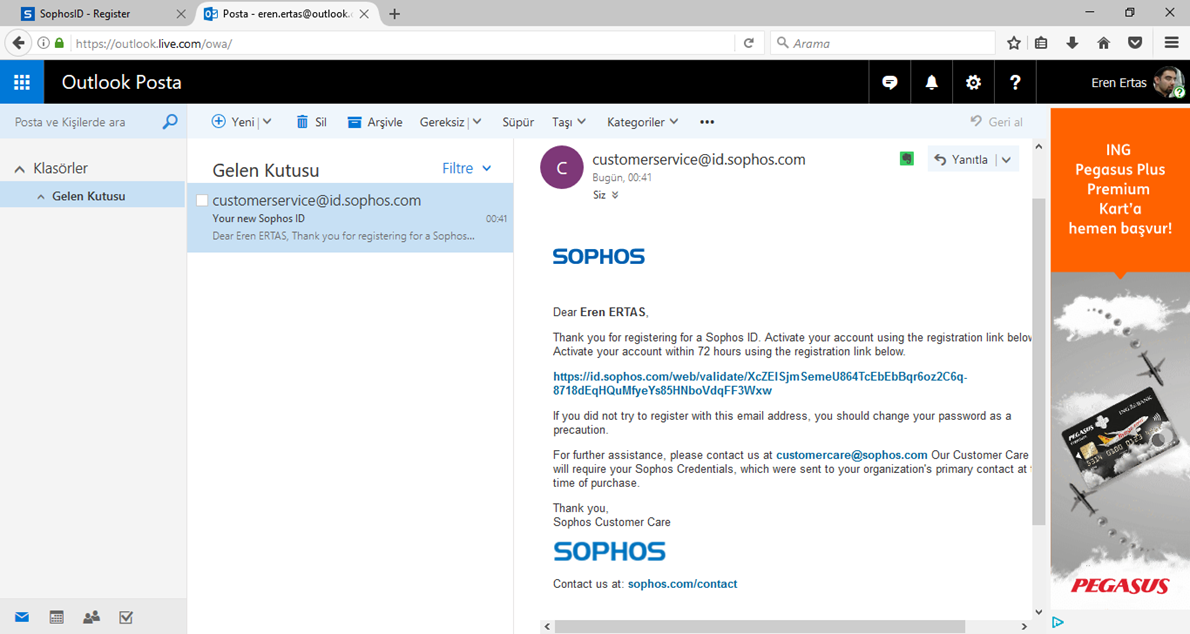Bookmark this page star icon
Screen dimensions: 1190x634
tap(1013, 43)
